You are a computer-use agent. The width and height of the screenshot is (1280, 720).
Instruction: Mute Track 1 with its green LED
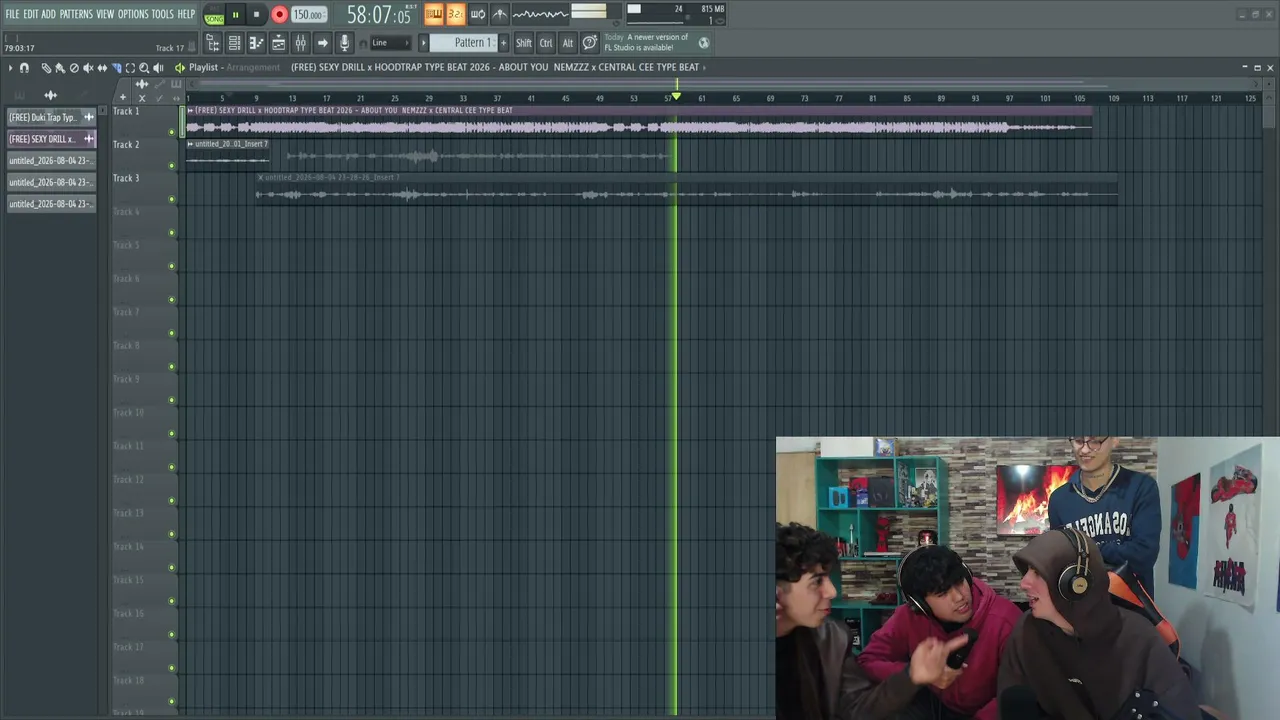tap(172, 132)
